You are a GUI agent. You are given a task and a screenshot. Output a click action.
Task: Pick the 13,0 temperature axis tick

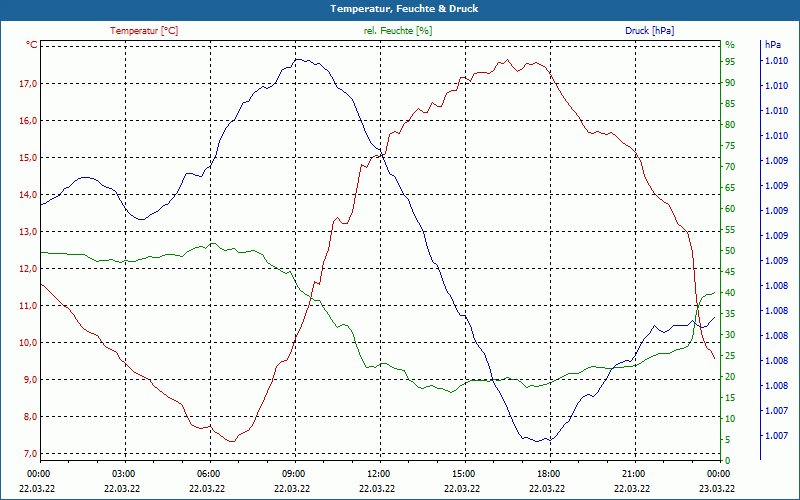click(x=28, y=232)
